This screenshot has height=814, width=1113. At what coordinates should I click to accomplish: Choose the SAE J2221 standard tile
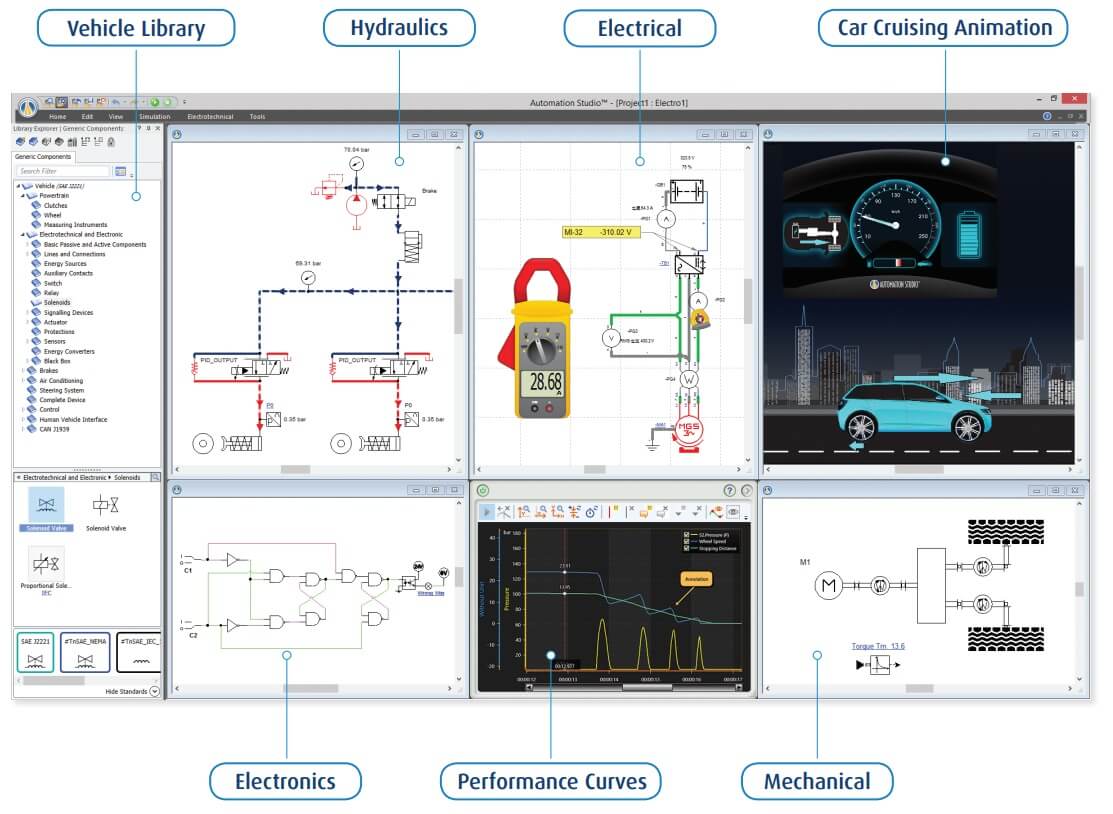pos(35,652)
